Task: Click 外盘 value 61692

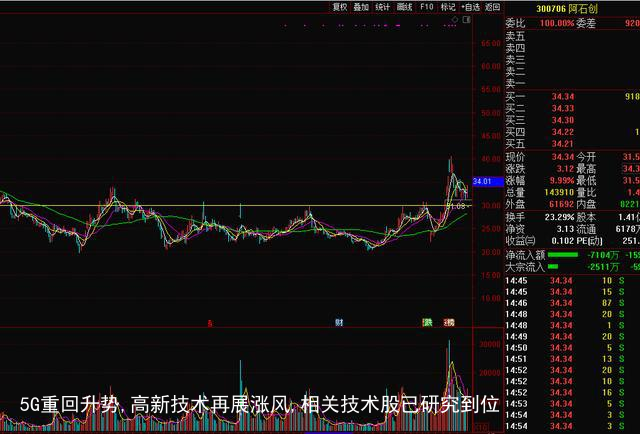Action: 561,204
